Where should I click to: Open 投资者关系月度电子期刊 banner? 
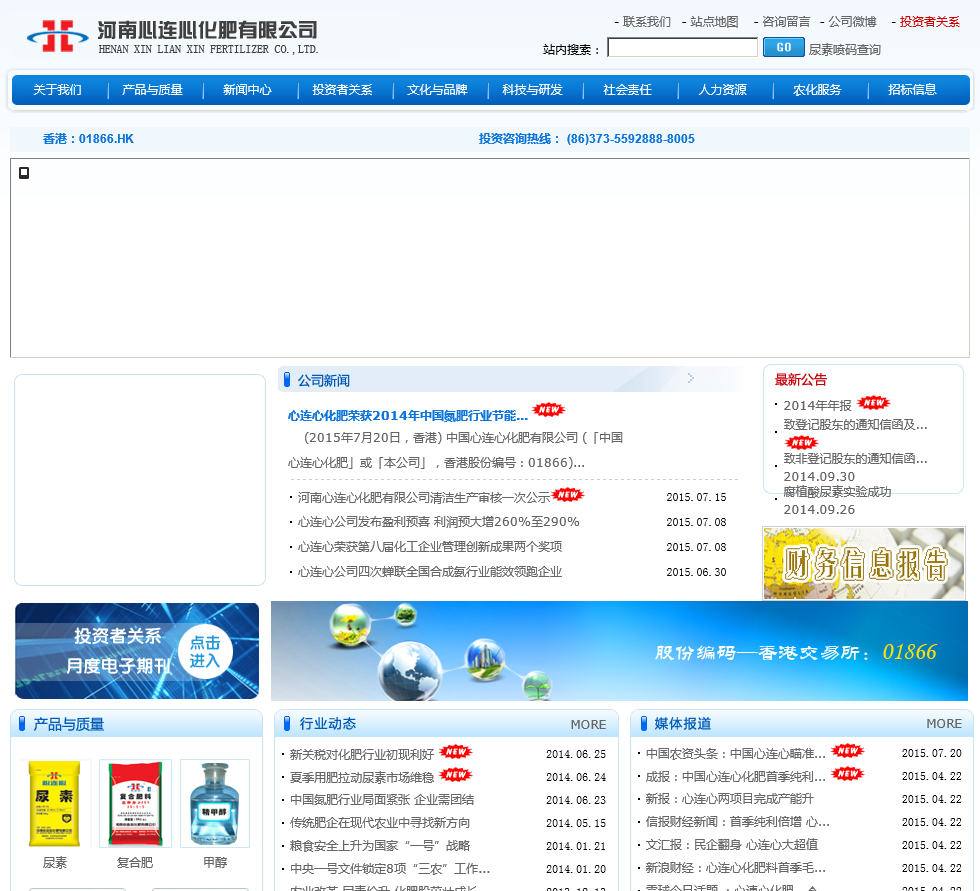coord(137,650)
